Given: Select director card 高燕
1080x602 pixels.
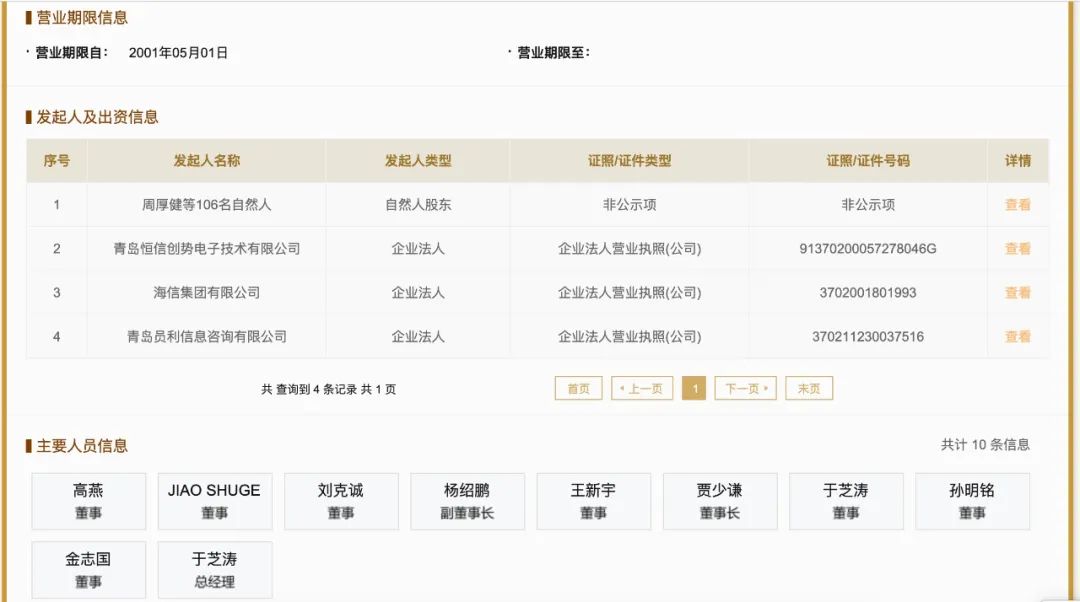Looking at the screenshot, I should [x=88, y=500].
